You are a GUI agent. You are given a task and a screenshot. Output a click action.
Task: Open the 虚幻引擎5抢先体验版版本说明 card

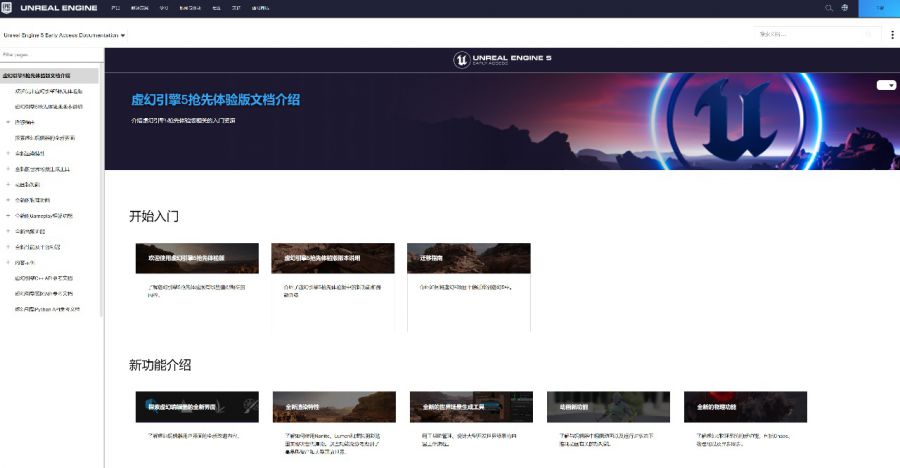pyautogui.click(x=333, y=287)
